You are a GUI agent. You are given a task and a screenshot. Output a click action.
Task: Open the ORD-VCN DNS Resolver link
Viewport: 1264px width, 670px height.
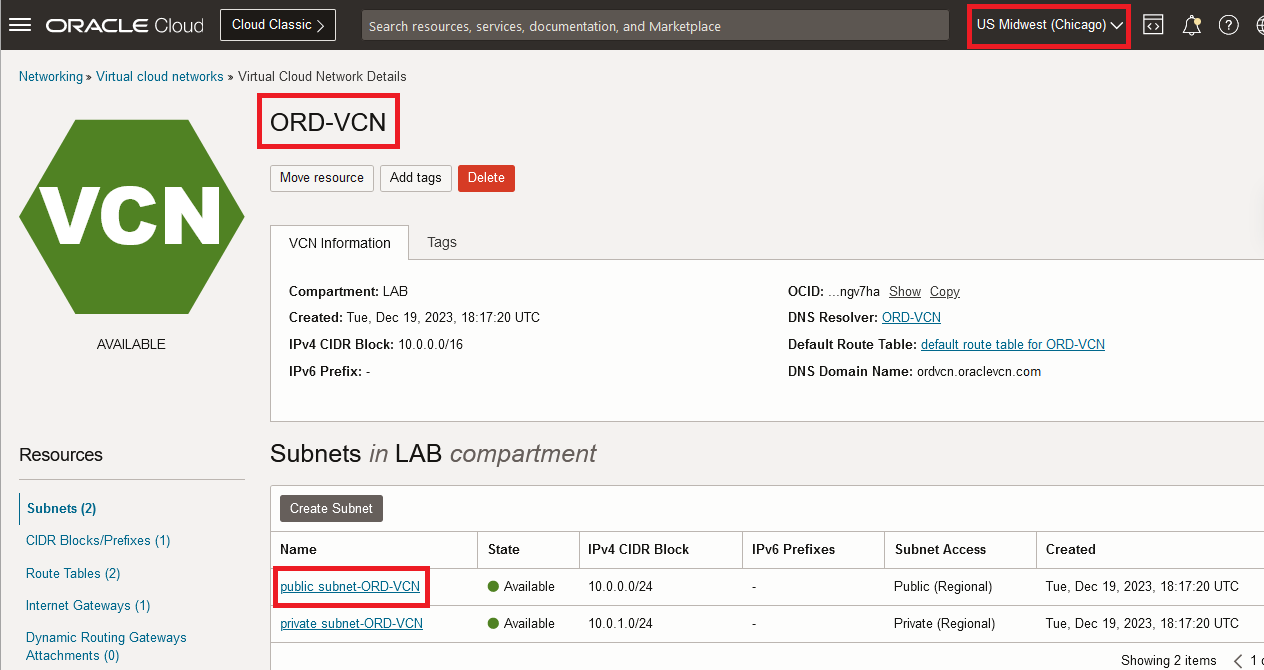[911, 318]
